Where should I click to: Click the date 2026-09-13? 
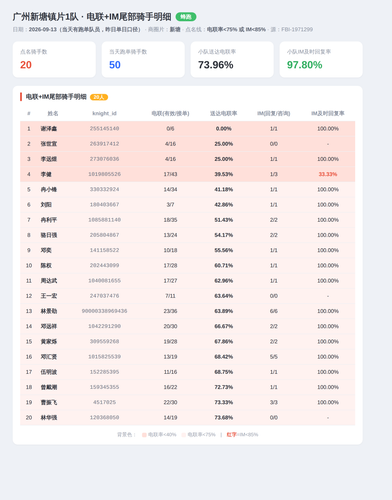(x=42, y=29)
